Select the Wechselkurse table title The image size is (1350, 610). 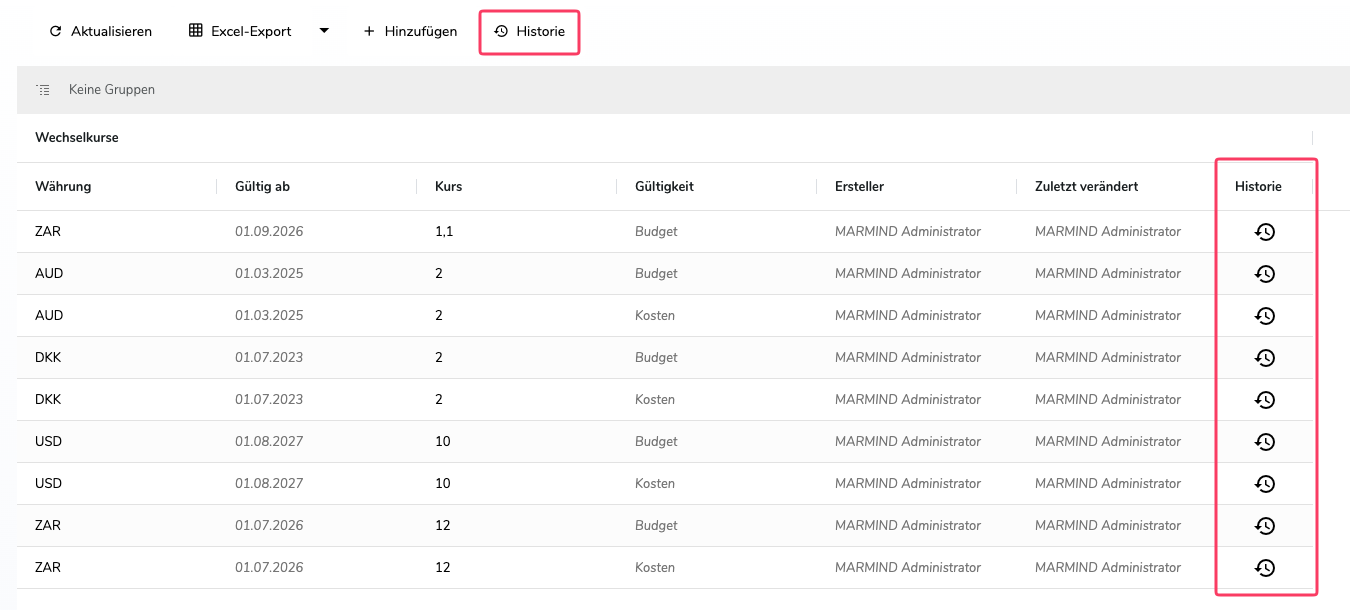[77, 138]
